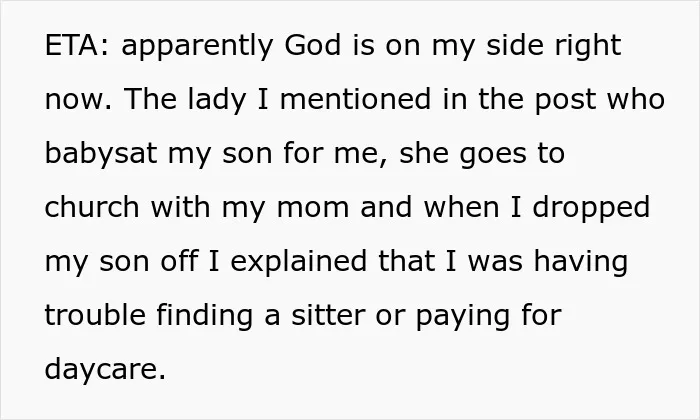The image size is (700, 420).
Task: Click the word "church" in fourth line
Action: (92, 207)
